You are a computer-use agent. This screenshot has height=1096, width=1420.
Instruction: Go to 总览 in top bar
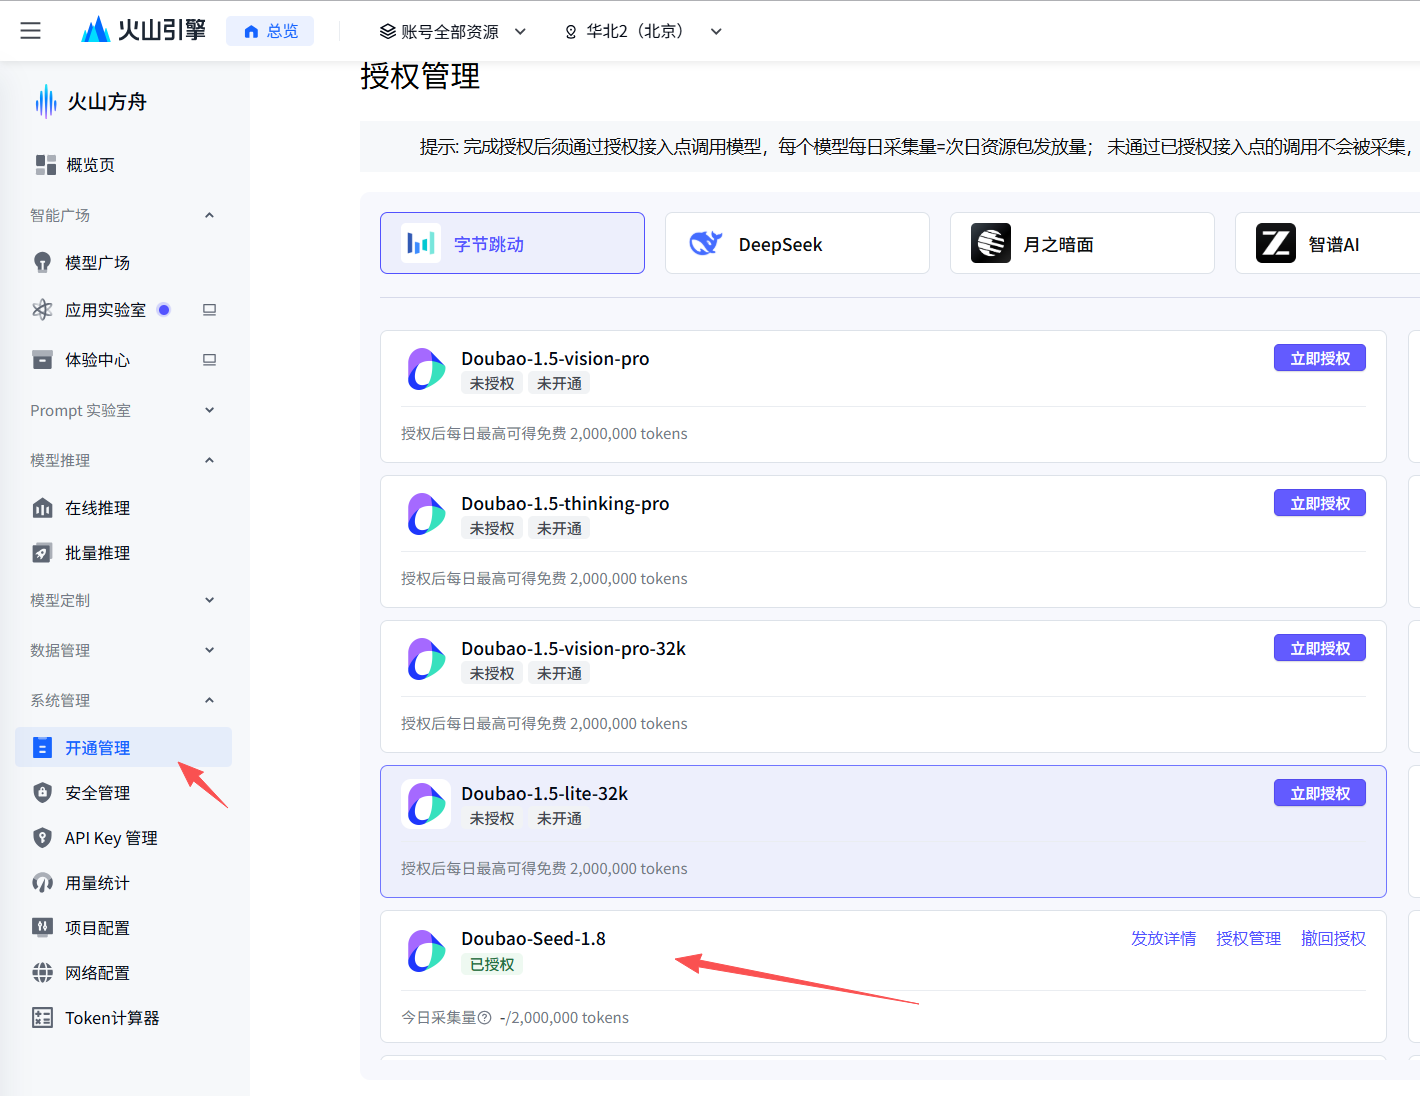point(270,31)
